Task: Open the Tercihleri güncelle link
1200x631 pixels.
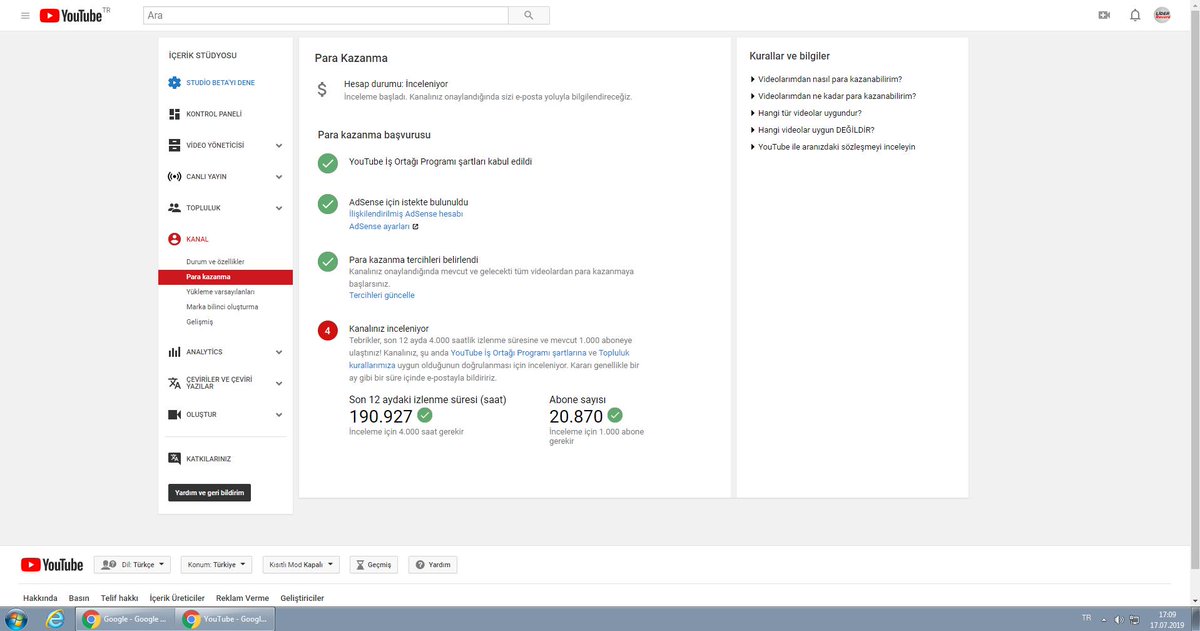Action: click(x=382, y=296)
